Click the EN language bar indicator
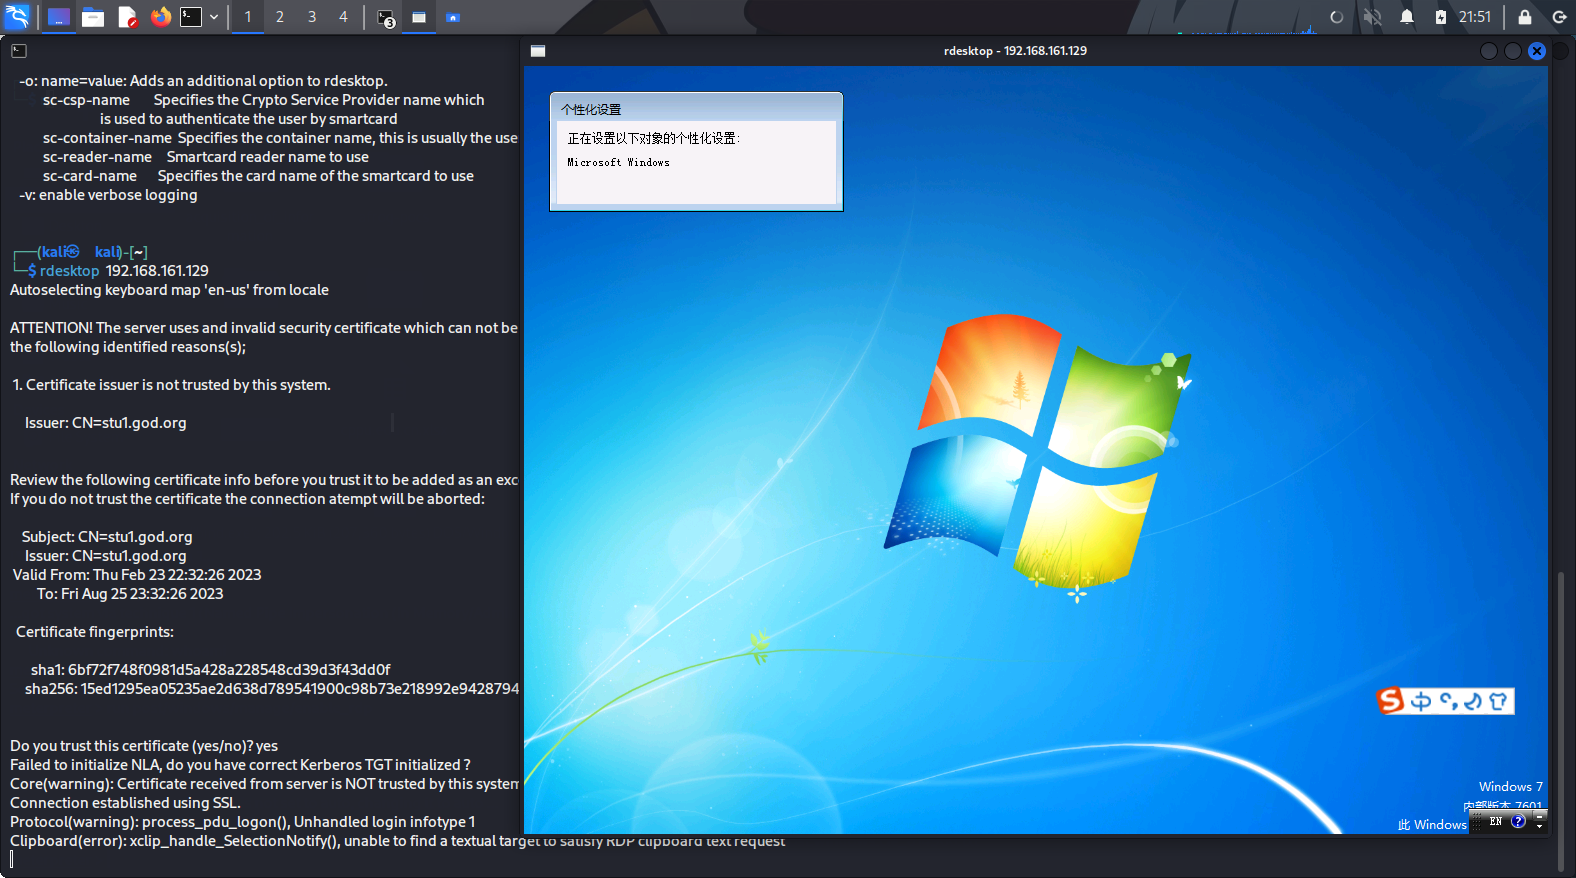The width and height of the screenshot is (1576, 878). click(1496, 821)
